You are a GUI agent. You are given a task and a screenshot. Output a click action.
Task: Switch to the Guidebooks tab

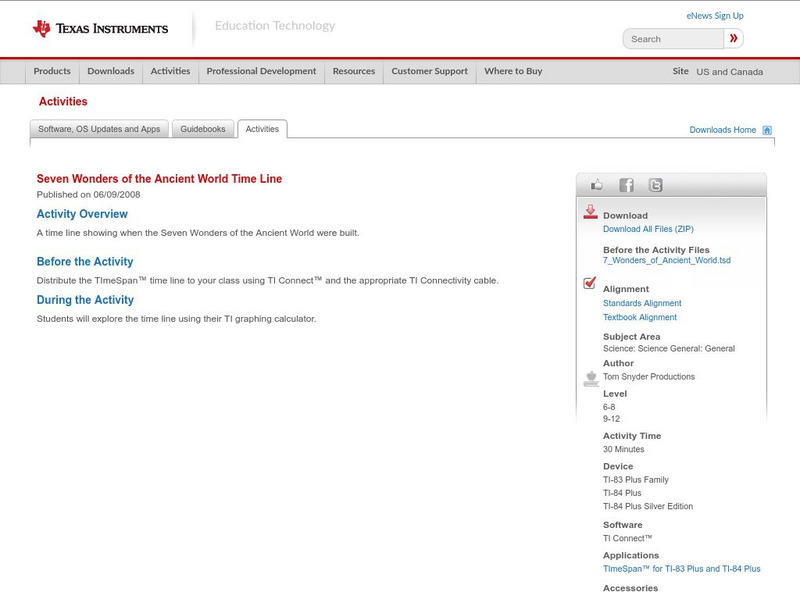click(204, 129)
